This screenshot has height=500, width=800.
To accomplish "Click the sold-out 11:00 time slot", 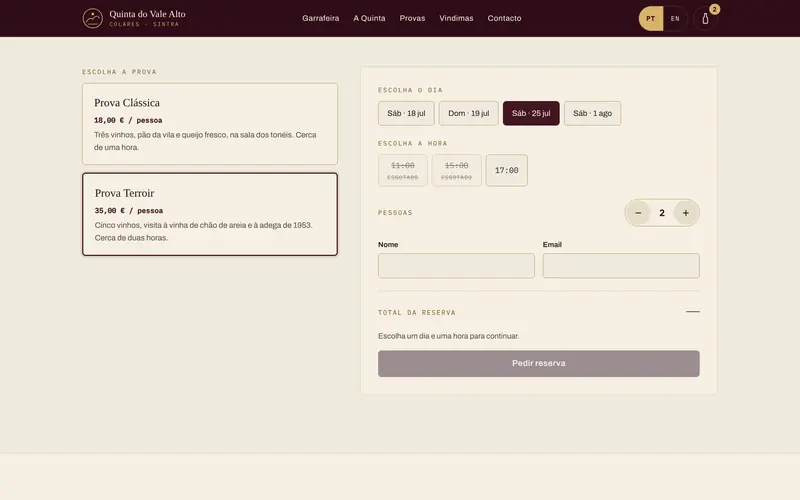I will 403,170.
